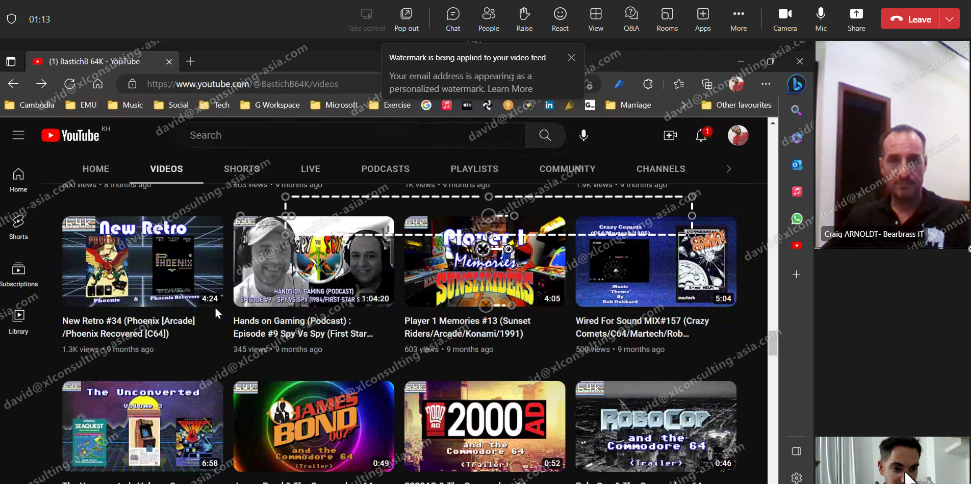Open the Rooms breakout panel
Viewport: 971px width, 484px height.
point(667,19)
